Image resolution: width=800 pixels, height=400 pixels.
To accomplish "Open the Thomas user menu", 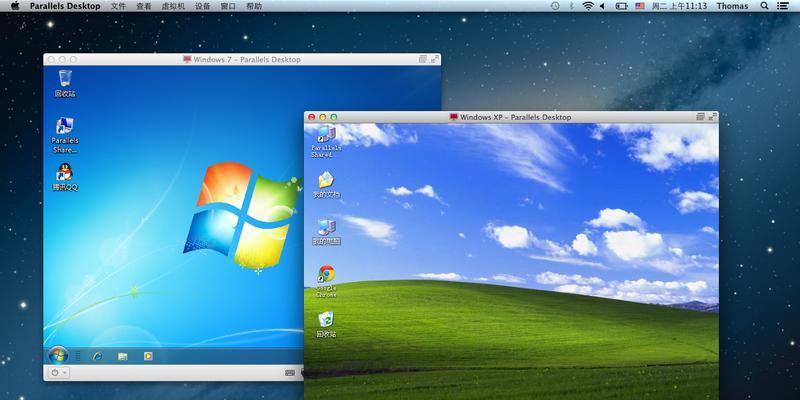I will pos(732,6).
